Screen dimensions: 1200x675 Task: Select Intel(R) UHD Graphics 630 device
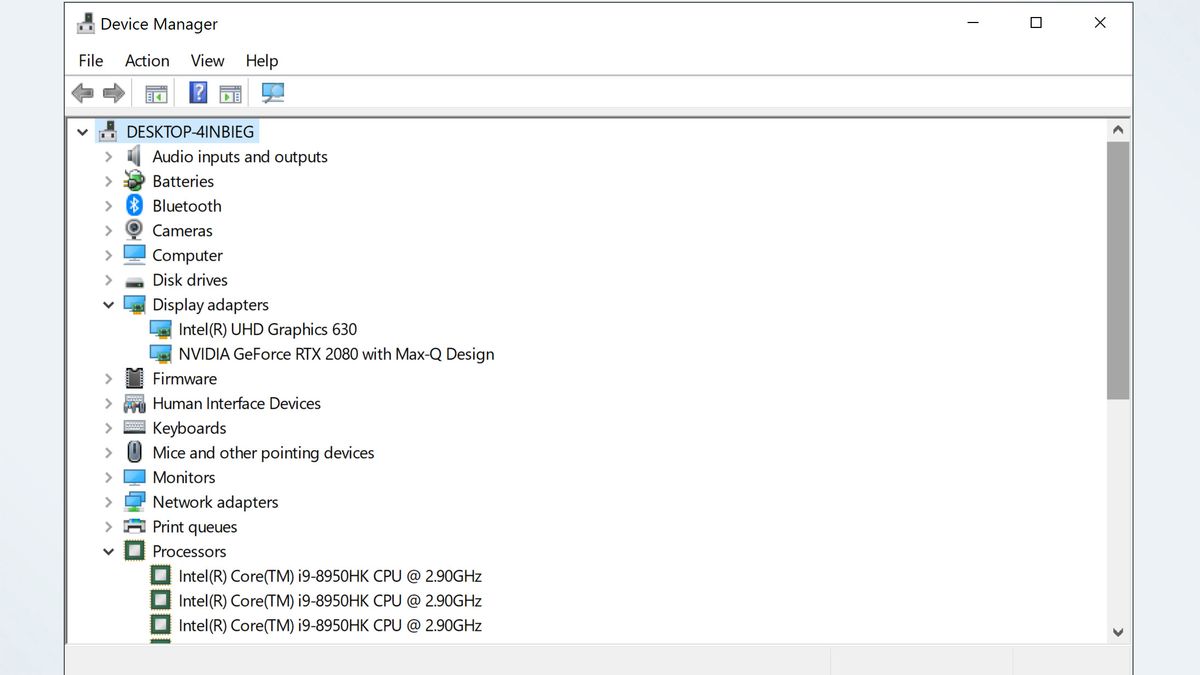click(267, 329)
